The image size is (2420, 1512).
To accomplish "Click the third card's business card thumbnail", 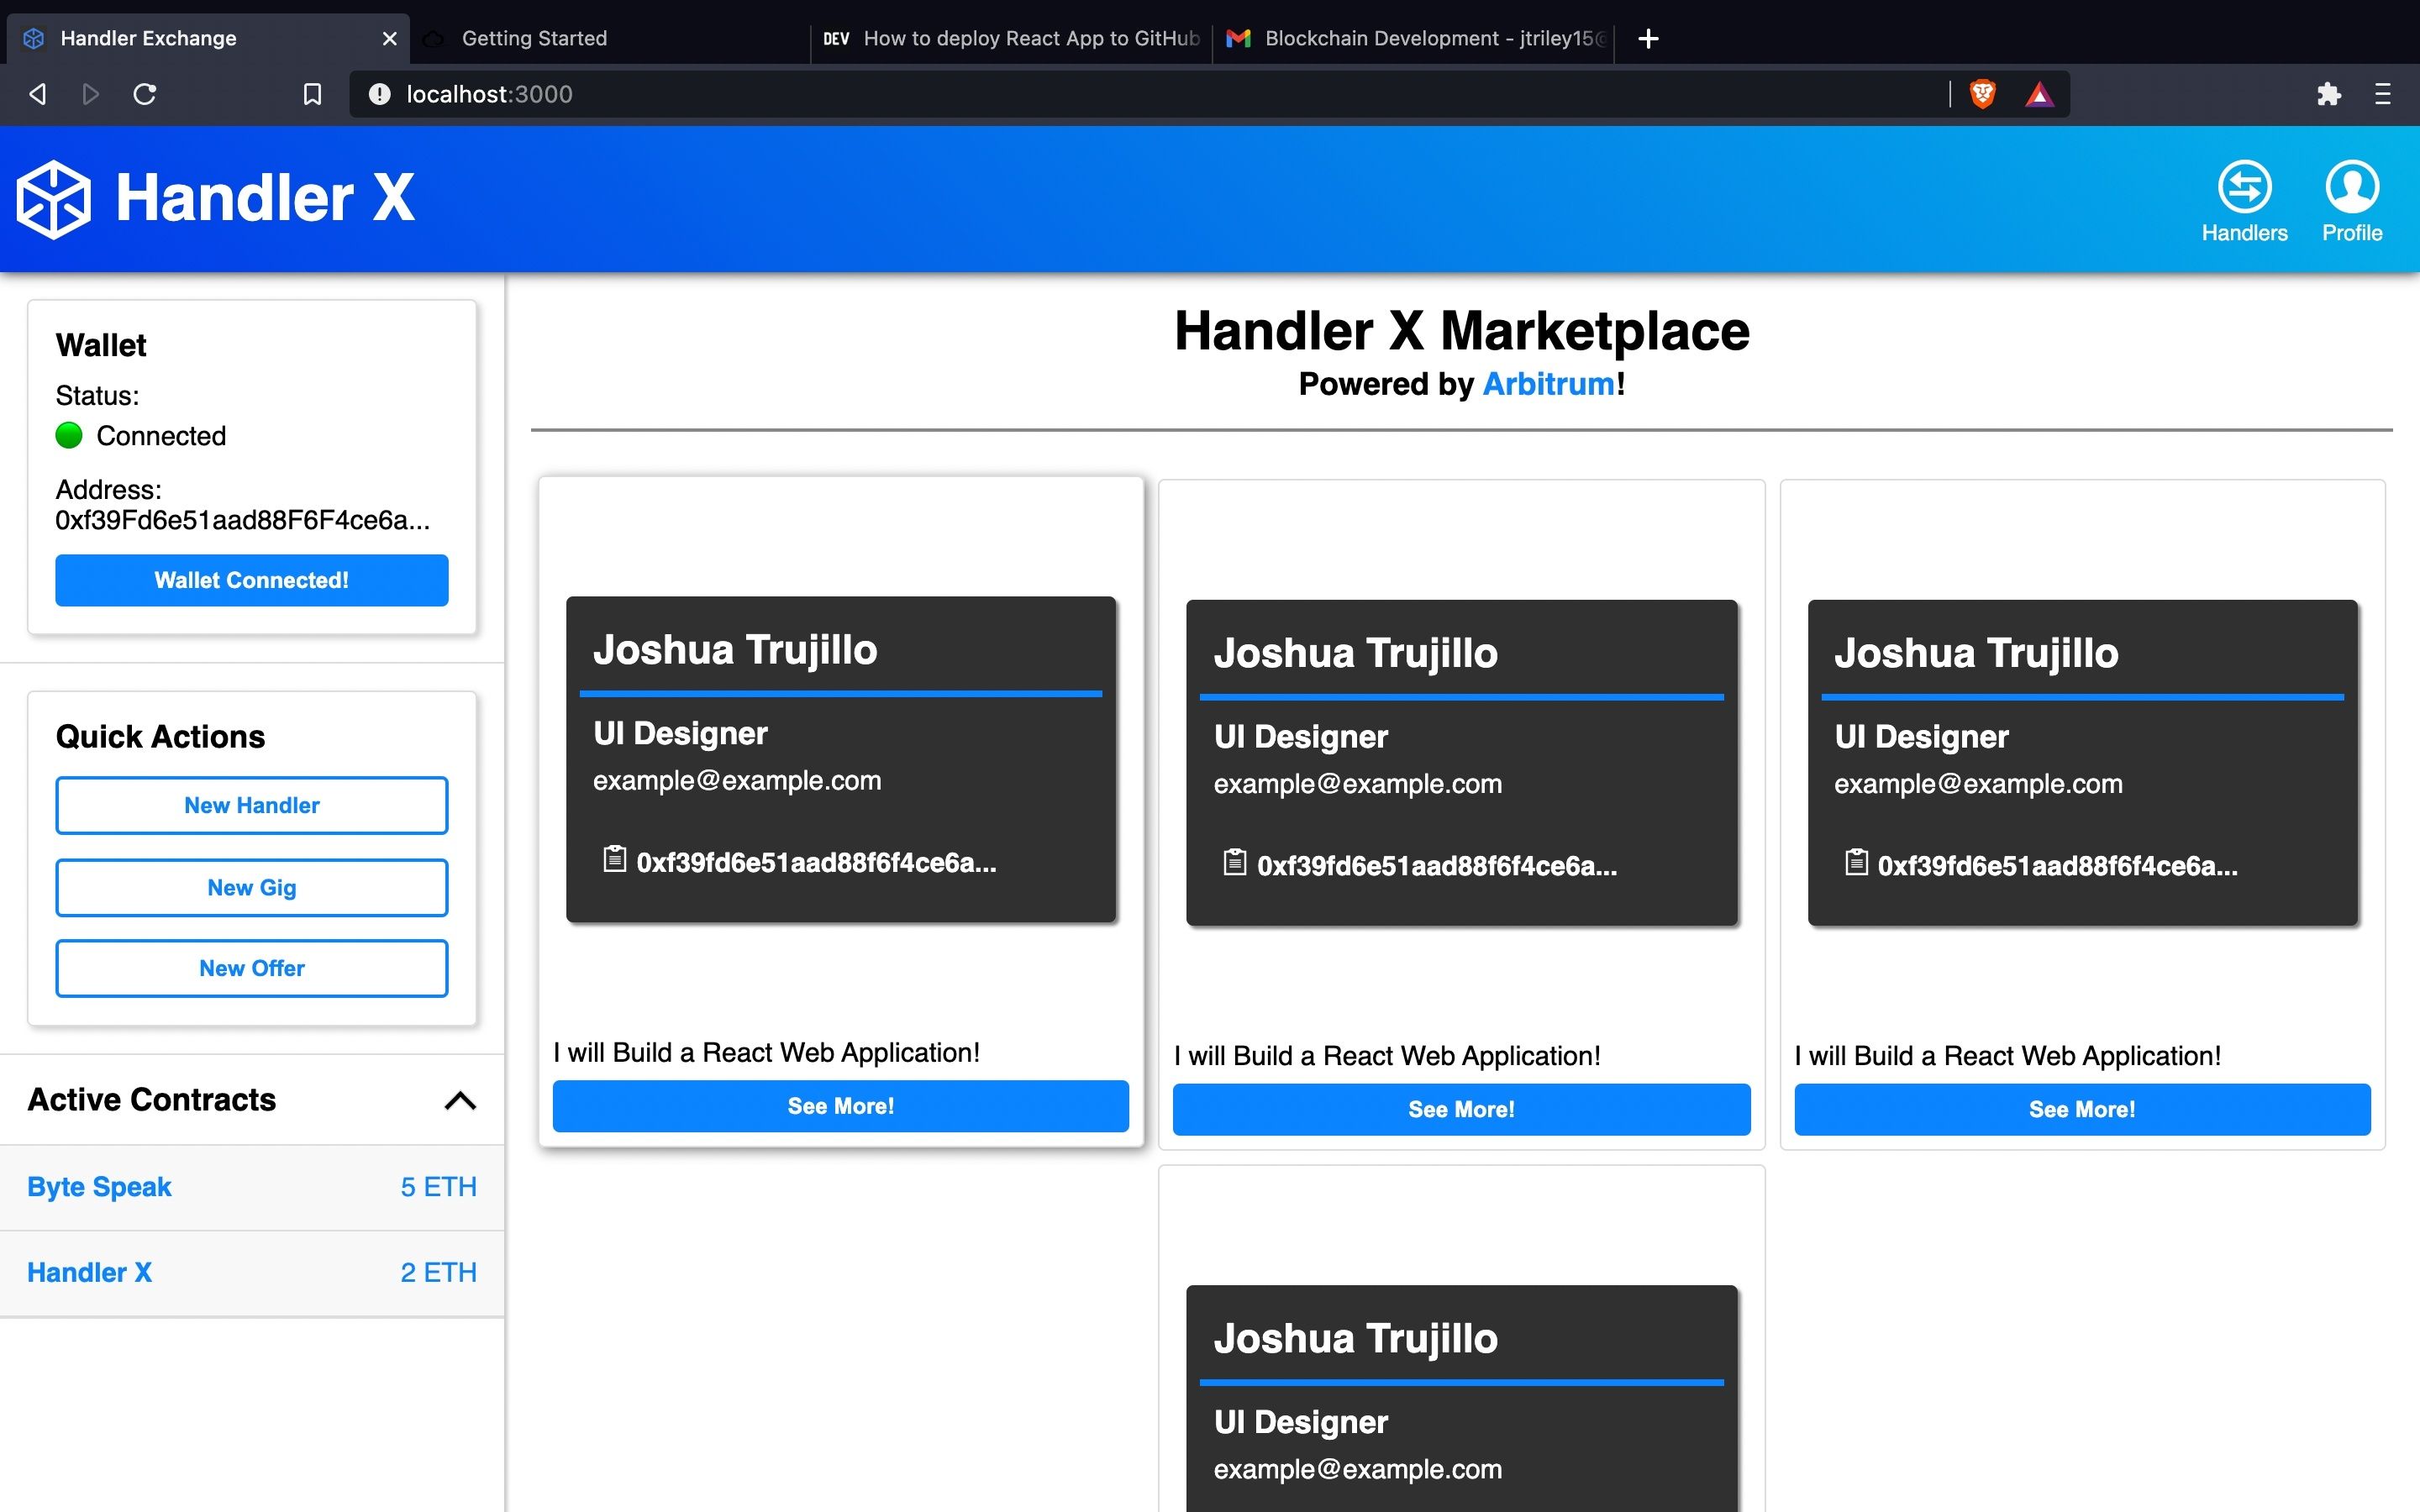I will (2082, 763).
